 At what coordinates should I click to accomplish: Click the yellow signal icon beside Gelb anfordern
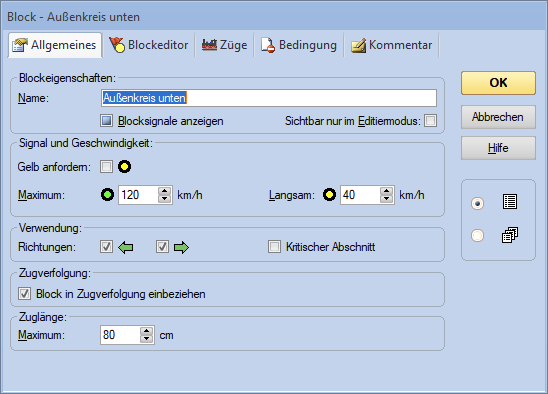tap(124, 166)
